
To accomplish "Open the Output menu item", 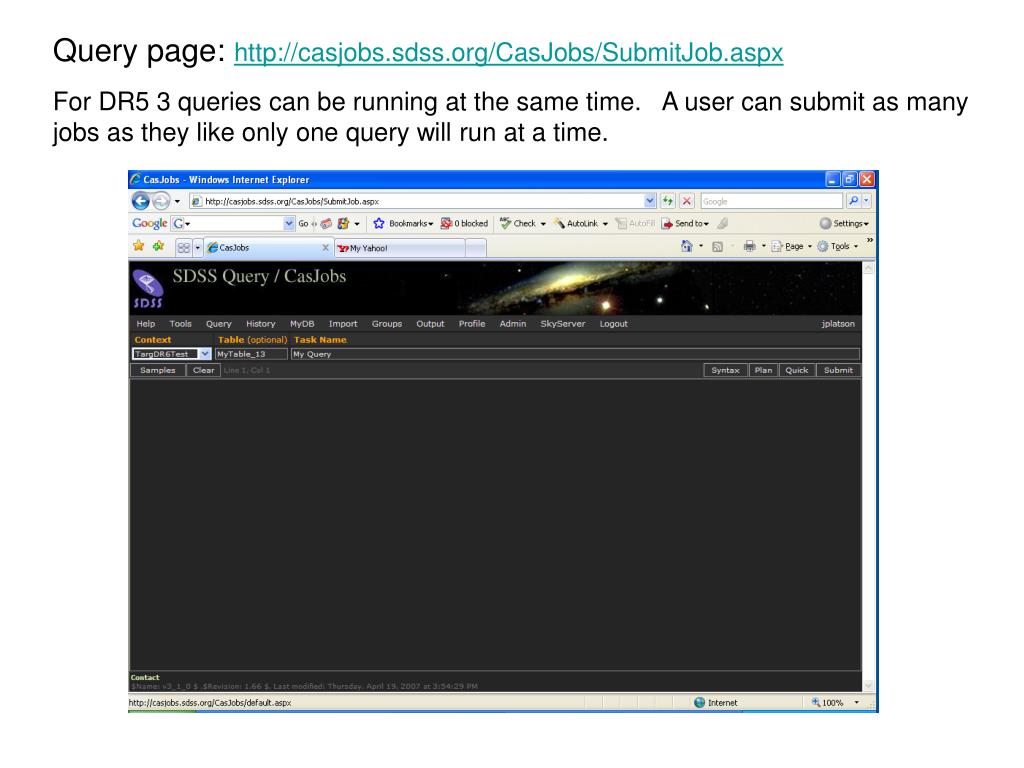I will pyautogui.click(x=430, y=324).
